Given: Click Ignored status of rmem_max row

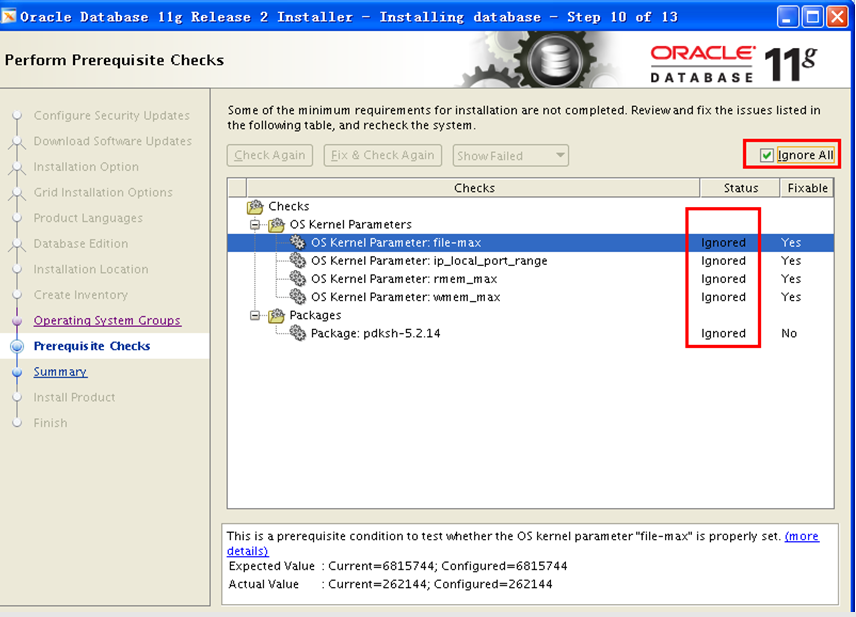Looking at the screenshot, I should coord(723,279).
